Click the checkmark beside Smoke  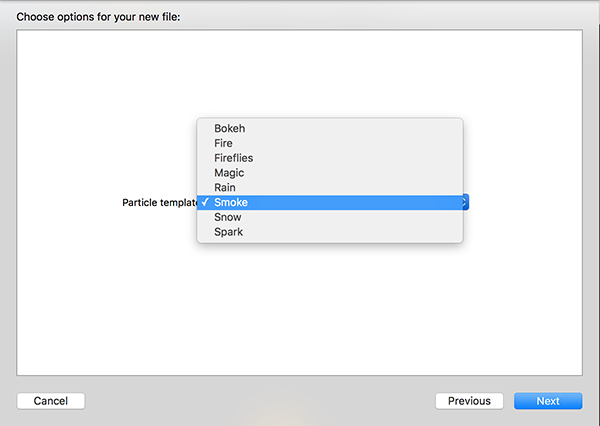pos(205,202)
